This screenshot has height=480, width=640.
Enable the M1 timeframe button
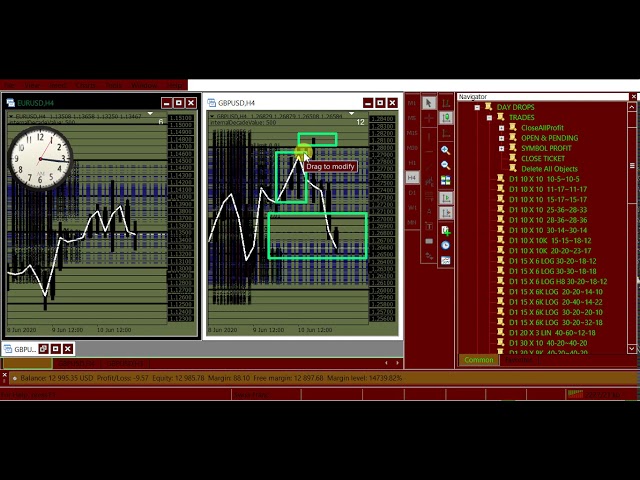tap(412, 102)
